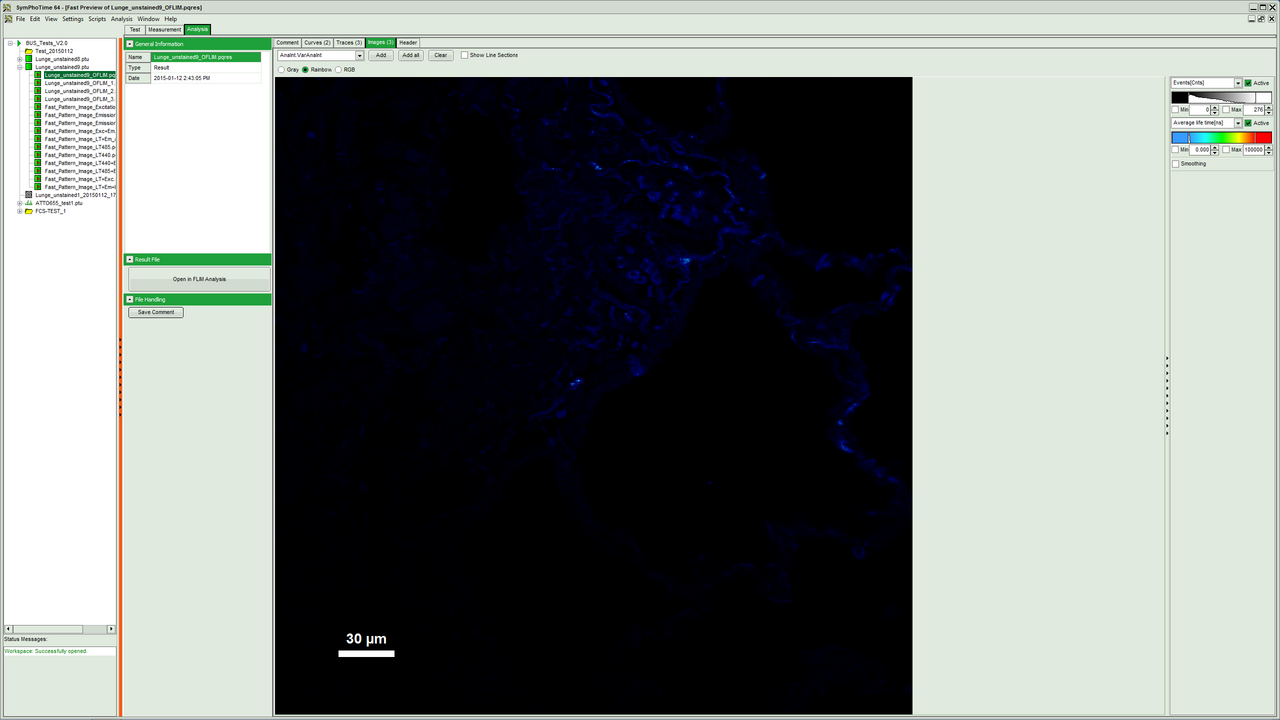
Task: Select the Gray color mode radio button
Action: [281, 70]
